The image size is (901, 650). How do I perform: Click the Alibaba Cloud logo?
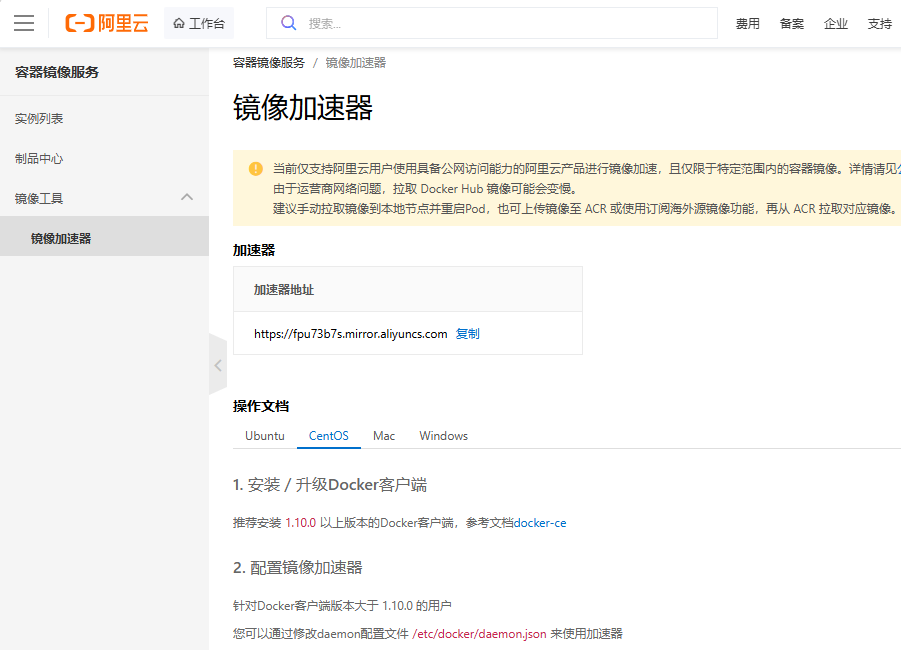(106, 23)
